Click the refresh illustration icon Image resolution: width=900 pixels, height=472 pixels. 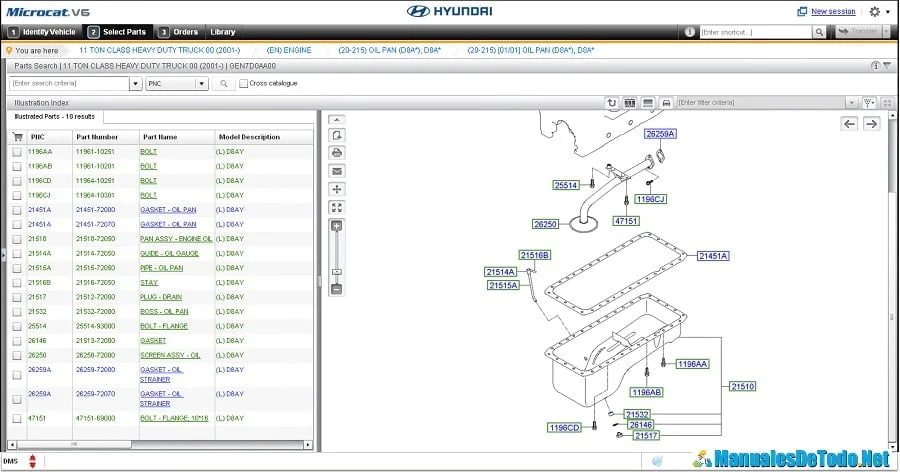[x=611, y=103]
